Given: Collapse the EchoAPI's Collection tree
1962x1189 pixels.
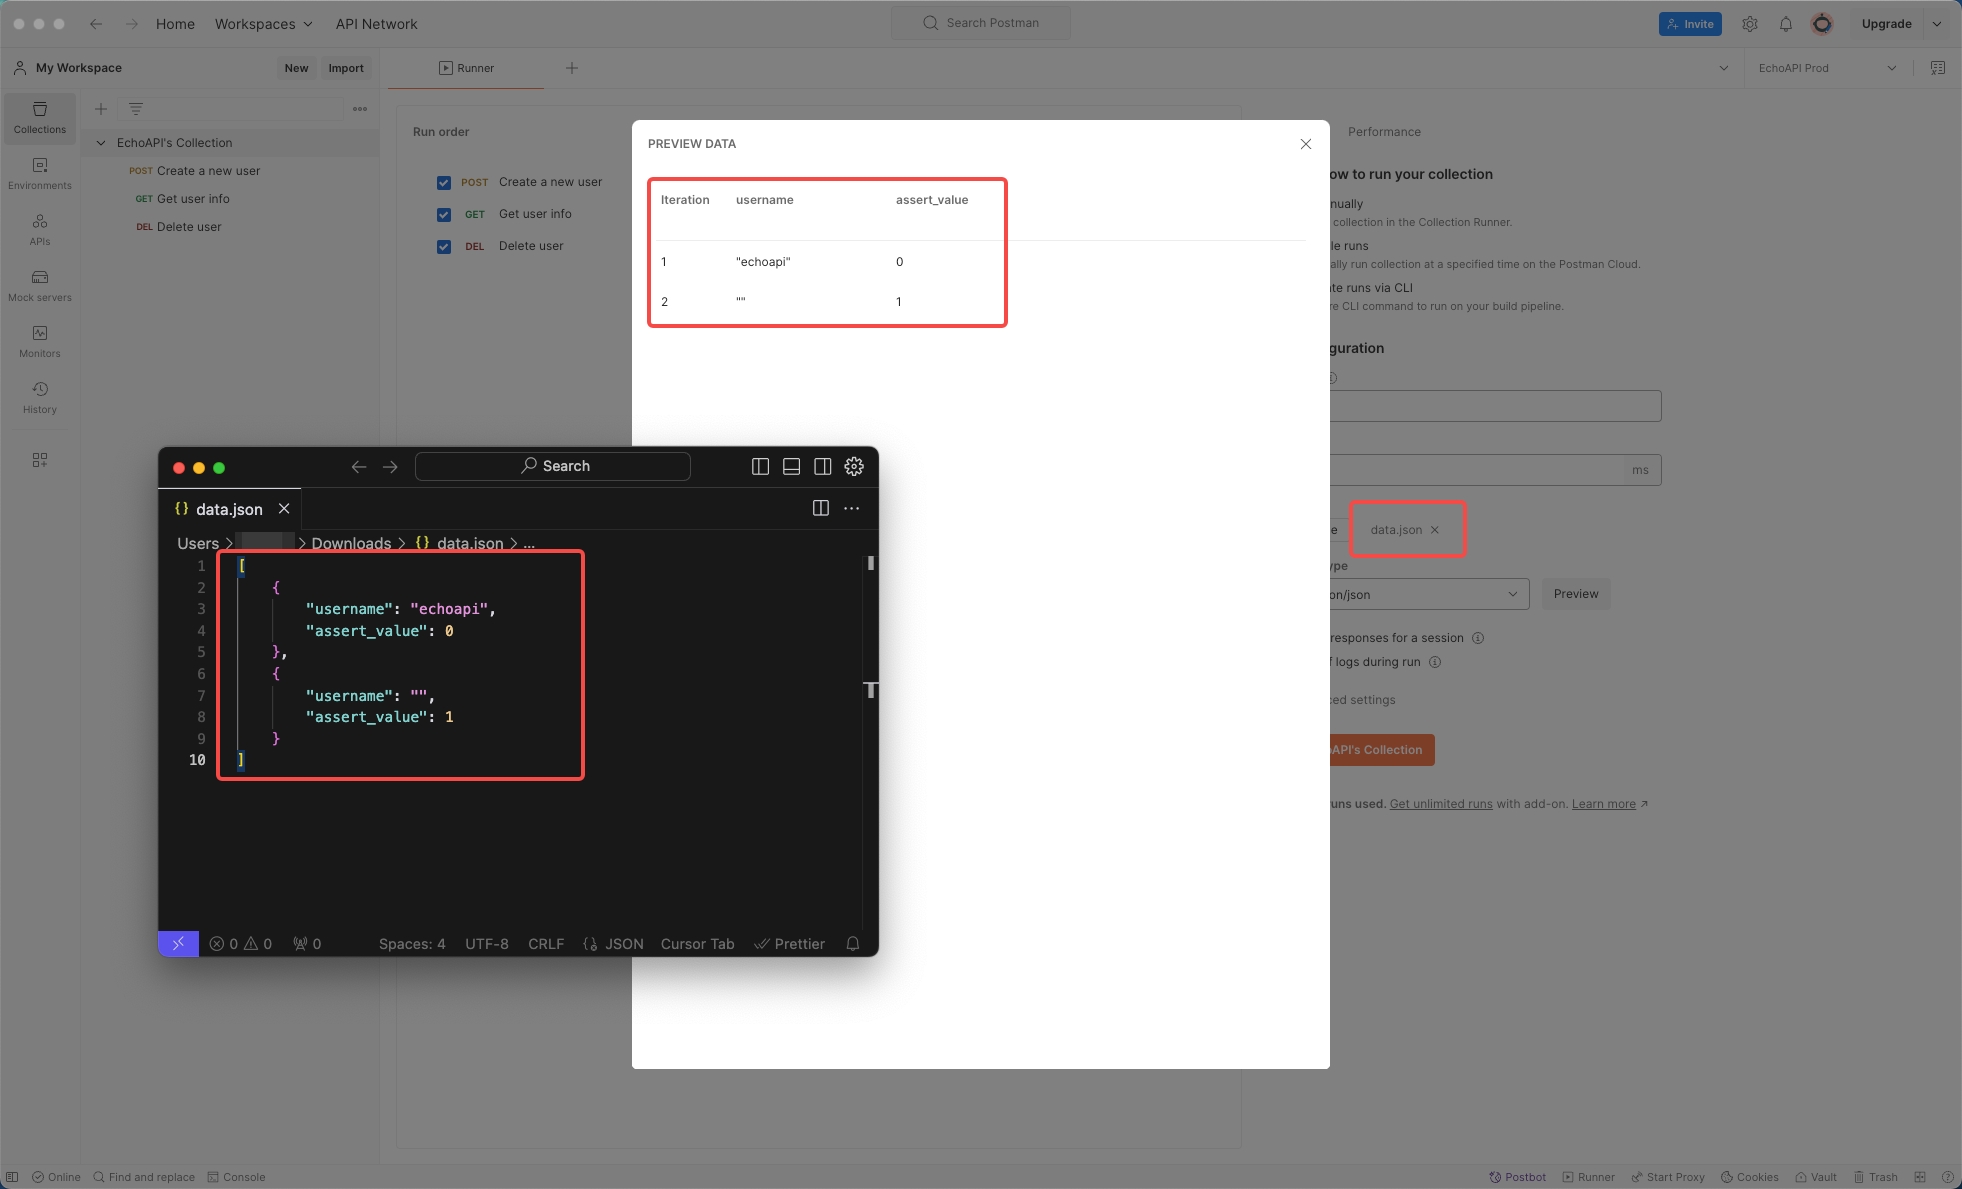Looking at the screenshot, I should (101, 143).
